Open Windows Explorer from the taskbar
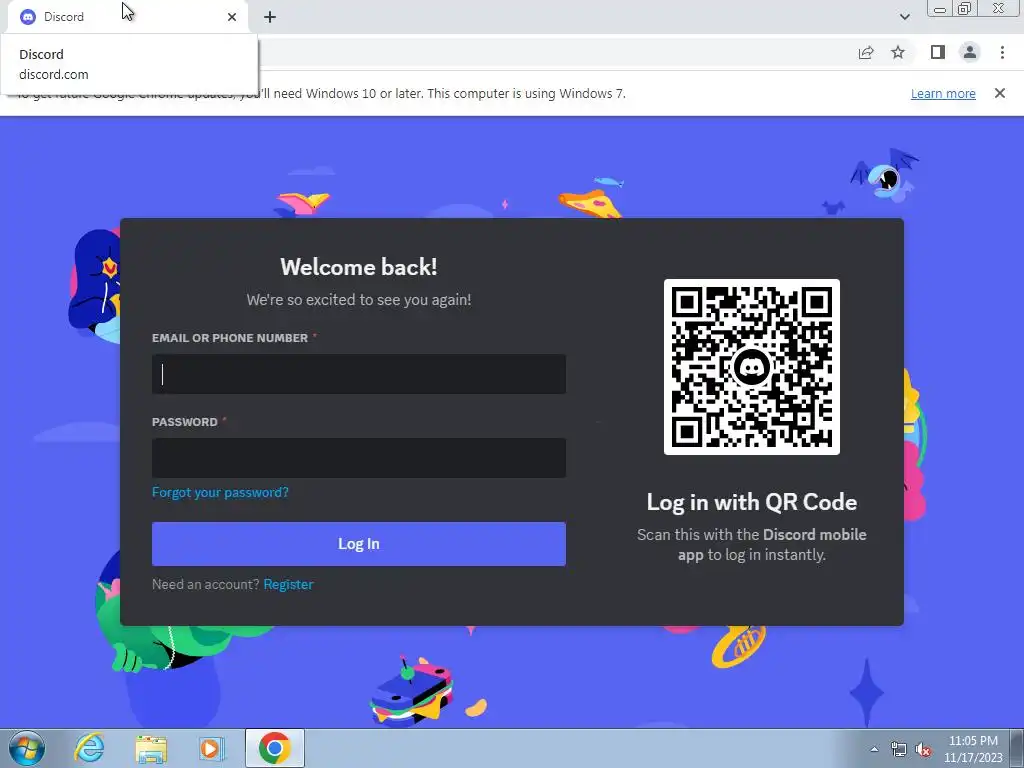 point(151,748)
